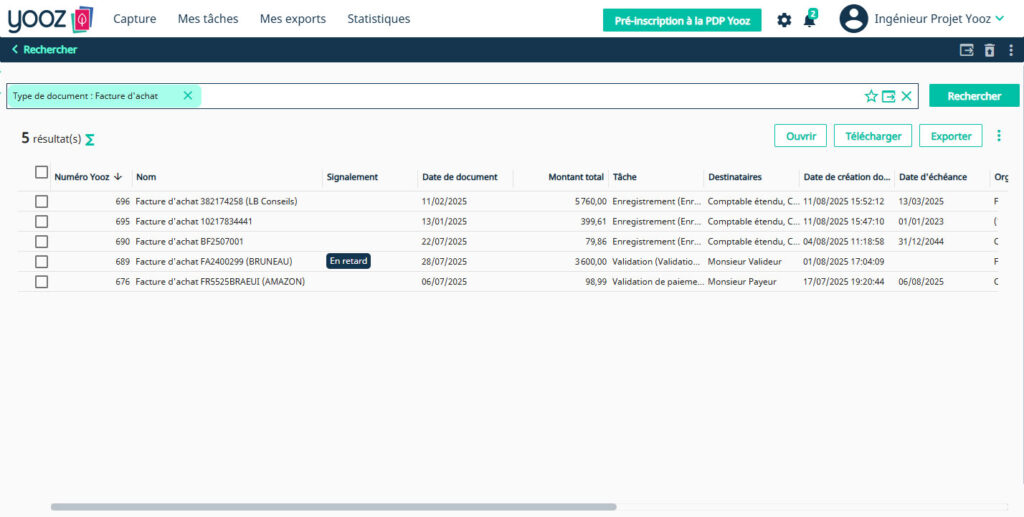Viewport: 1024px width, 517px height.
Task: Sort by Destinataires column header
Action: click(735, 177)
